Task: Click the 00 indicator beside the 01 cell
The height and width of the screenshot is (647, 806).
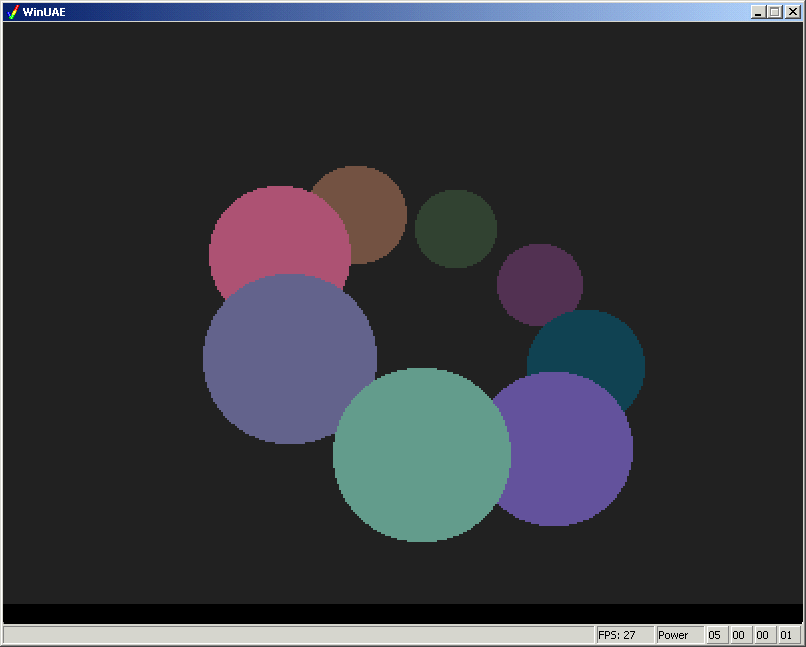Action: (x=764, y=635)
